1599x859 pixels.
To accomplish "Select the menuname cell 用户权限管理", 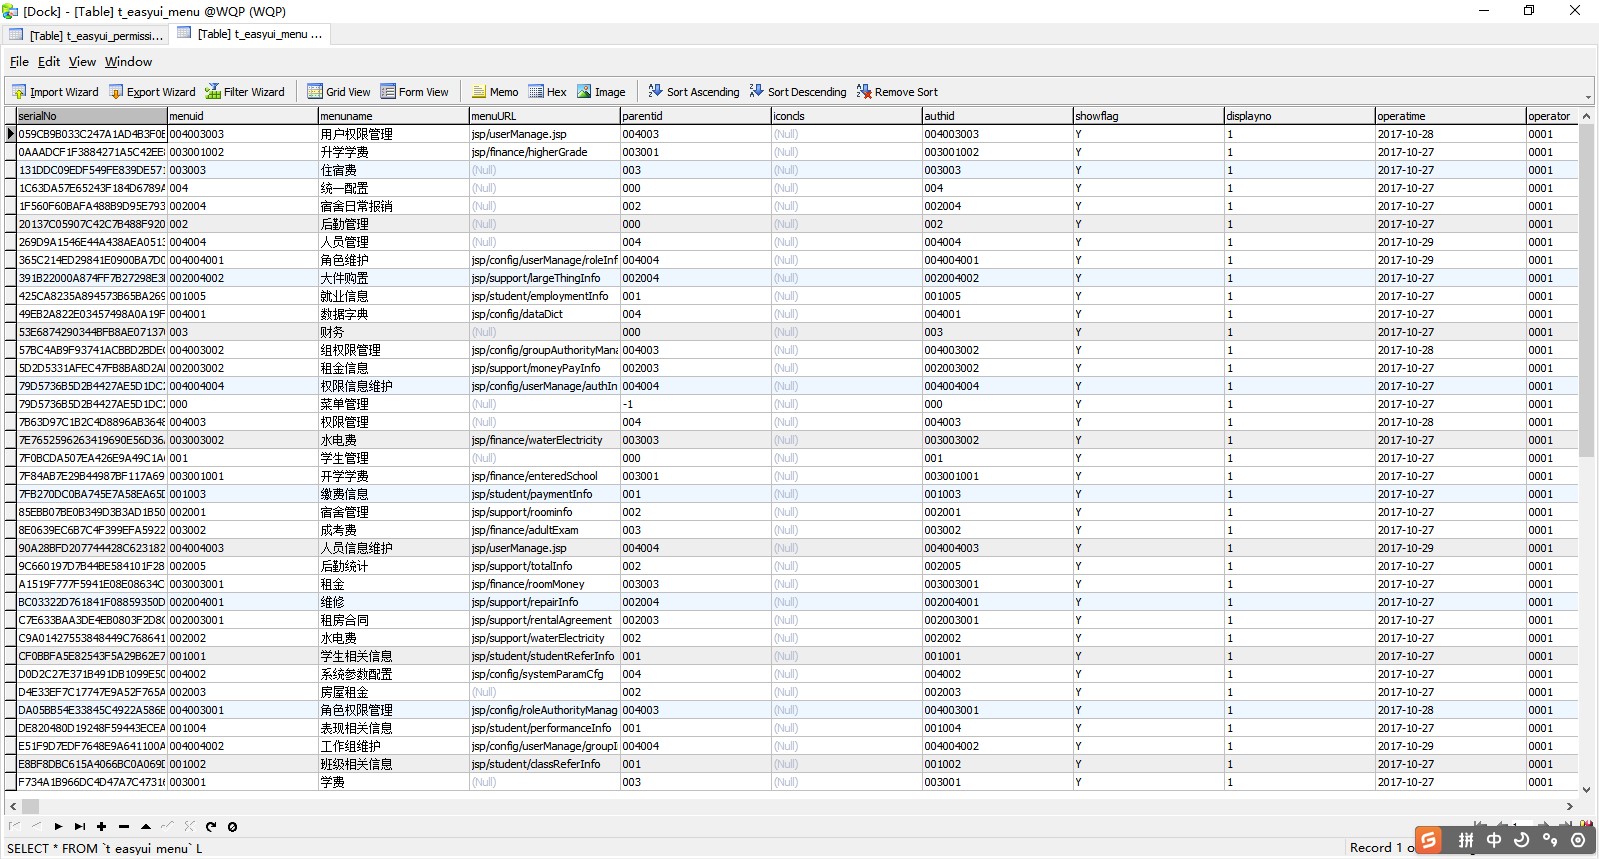I will pyautogui.click(x=393, y=134).
